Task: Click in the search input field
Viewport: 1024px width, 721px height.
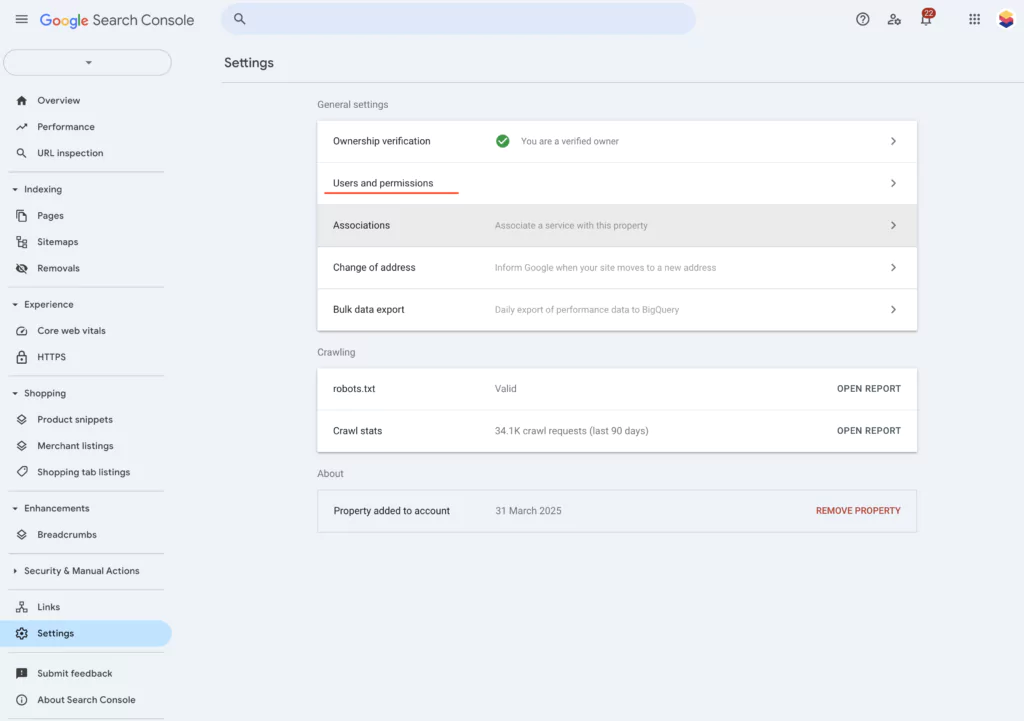Action: 460,19
